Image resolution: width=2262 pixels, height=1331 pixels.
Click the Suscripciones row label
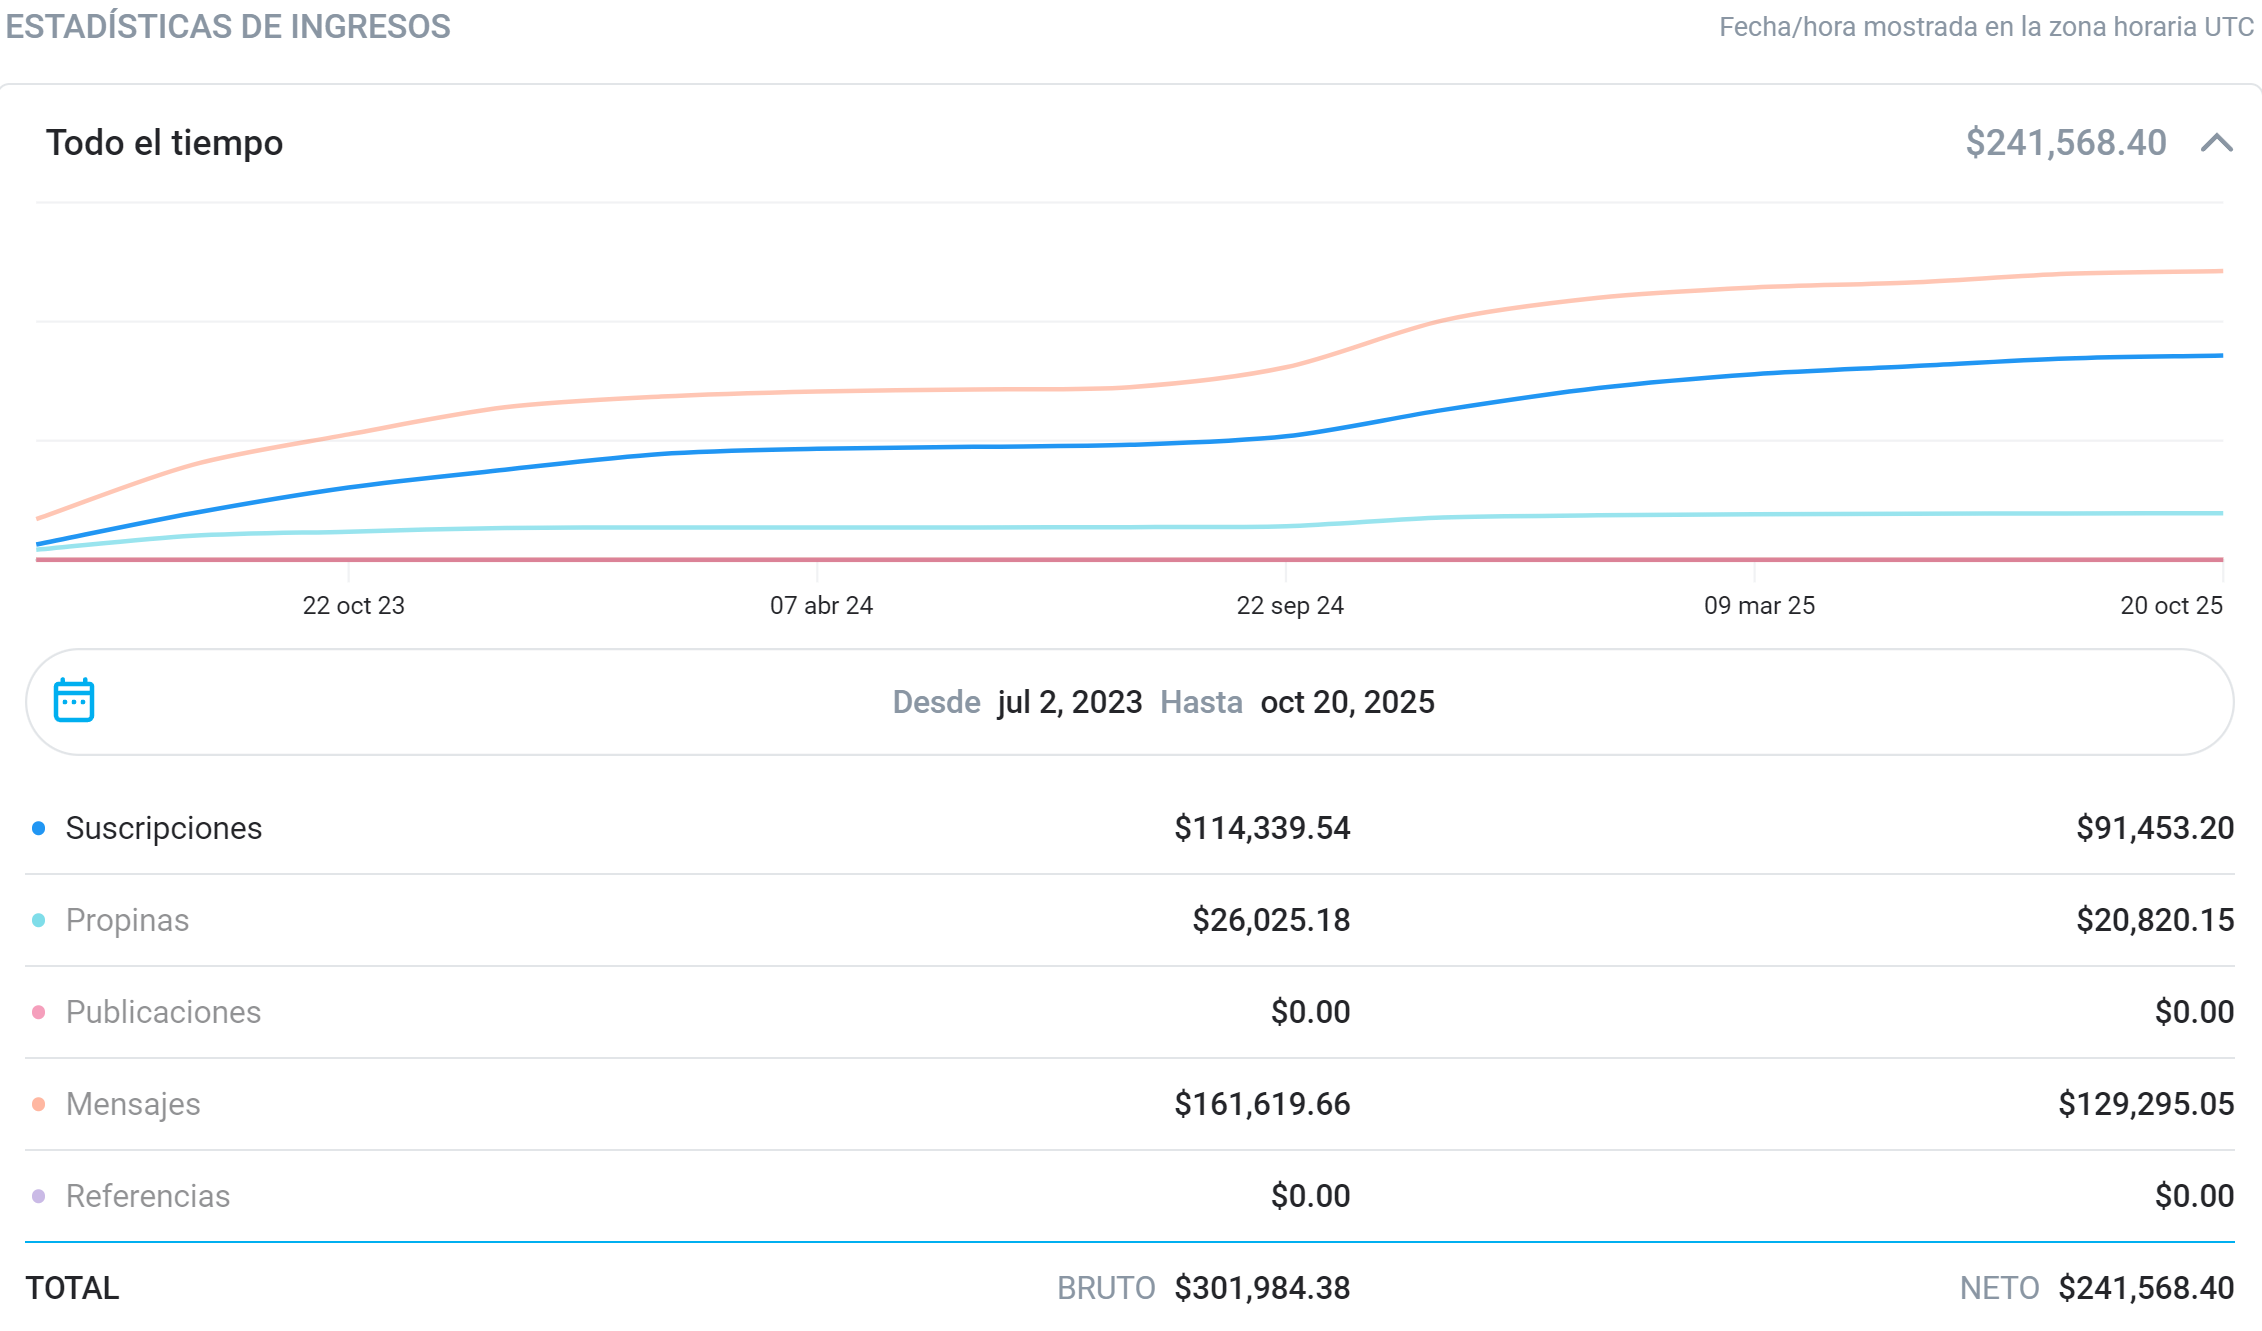(x=164, y=828)
